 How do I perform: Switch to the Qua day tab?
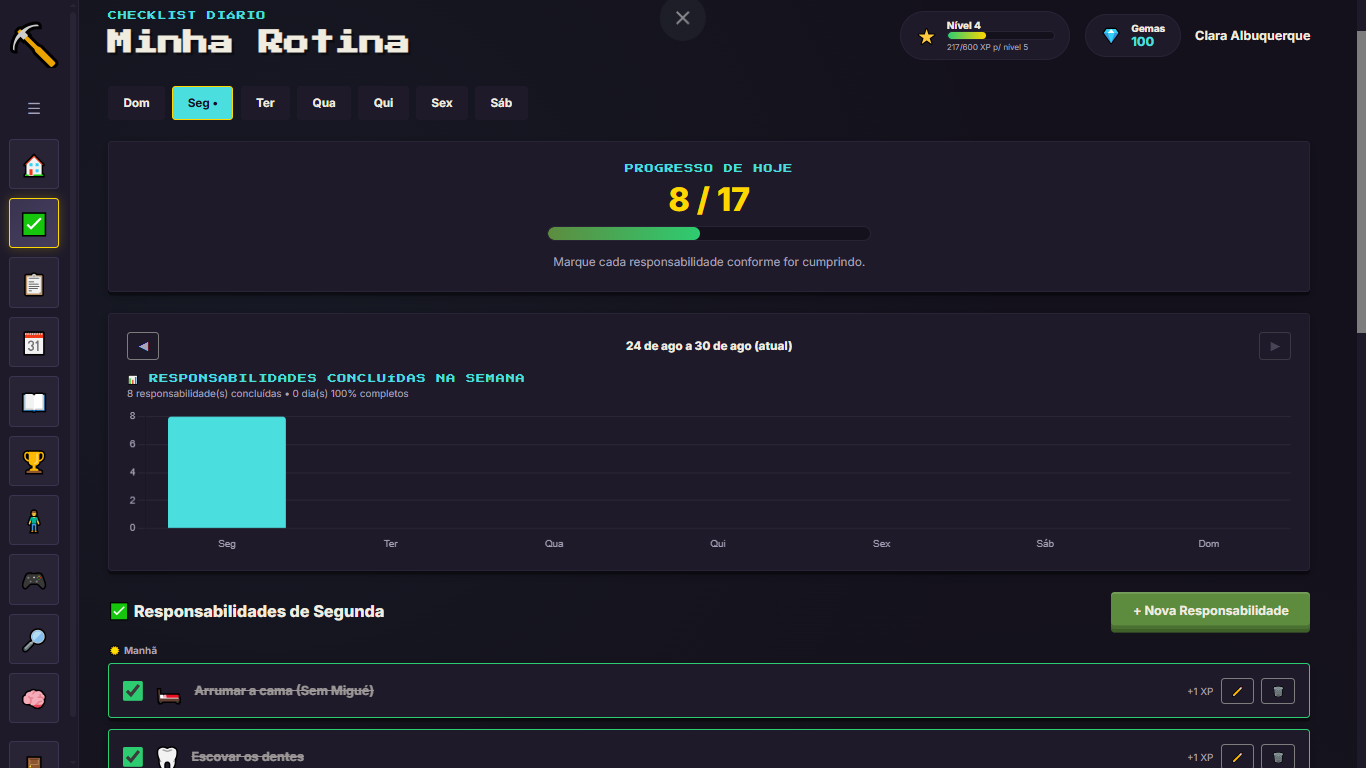[324, 103]
